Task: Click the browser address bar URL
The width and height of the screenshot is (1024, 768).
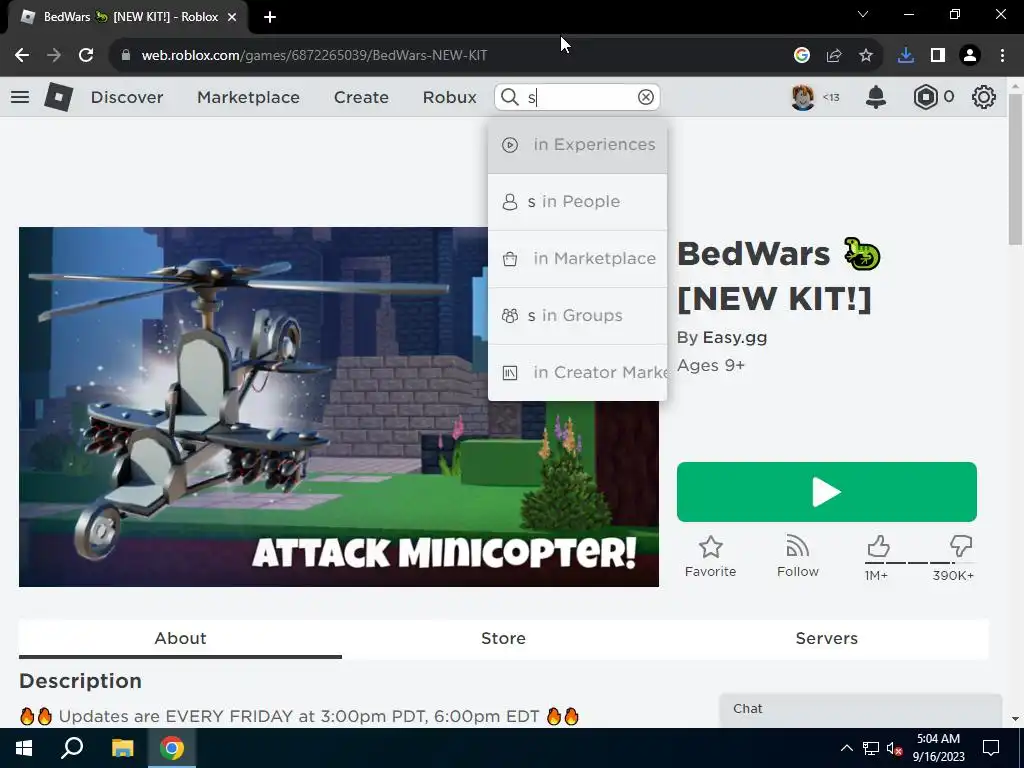Action: pos(314,56)
